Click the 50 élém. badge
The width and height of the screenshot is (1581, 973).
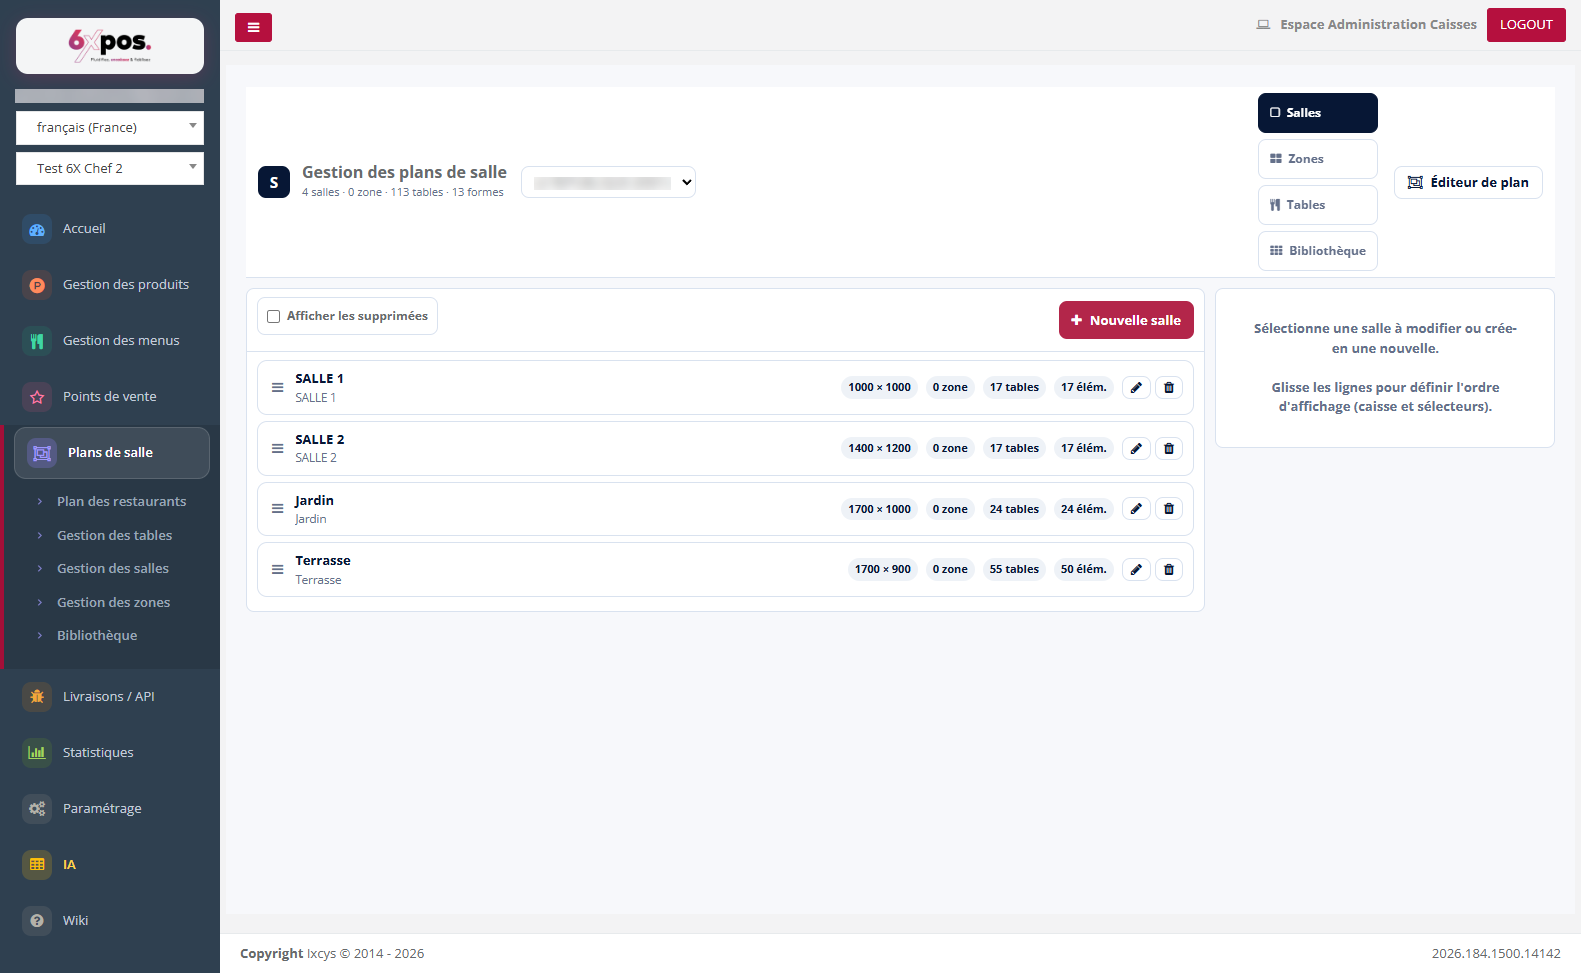pyautogui.click(x=1084, y=570)
